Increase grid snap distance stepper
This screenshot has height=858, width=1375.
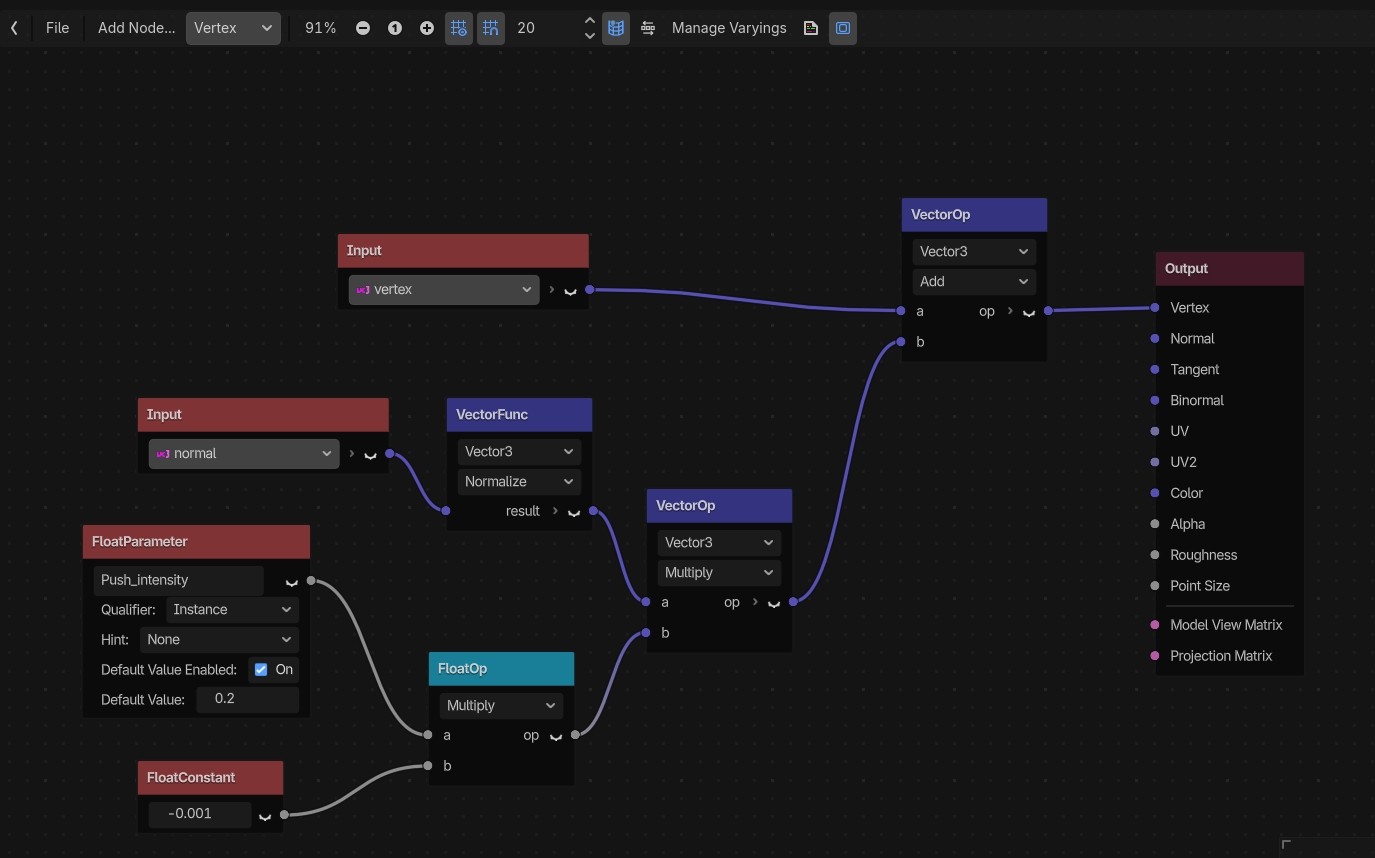[590, 20]
